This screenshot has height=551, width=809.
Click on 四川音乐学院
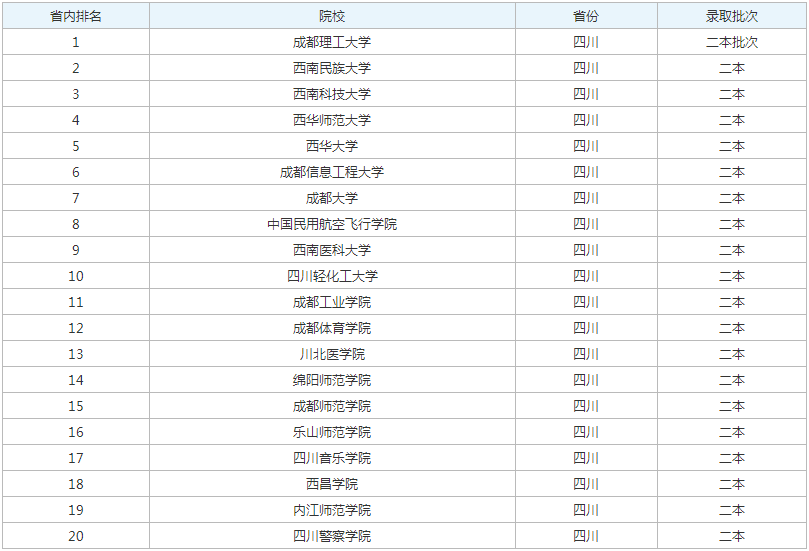[x=331, y=458]
